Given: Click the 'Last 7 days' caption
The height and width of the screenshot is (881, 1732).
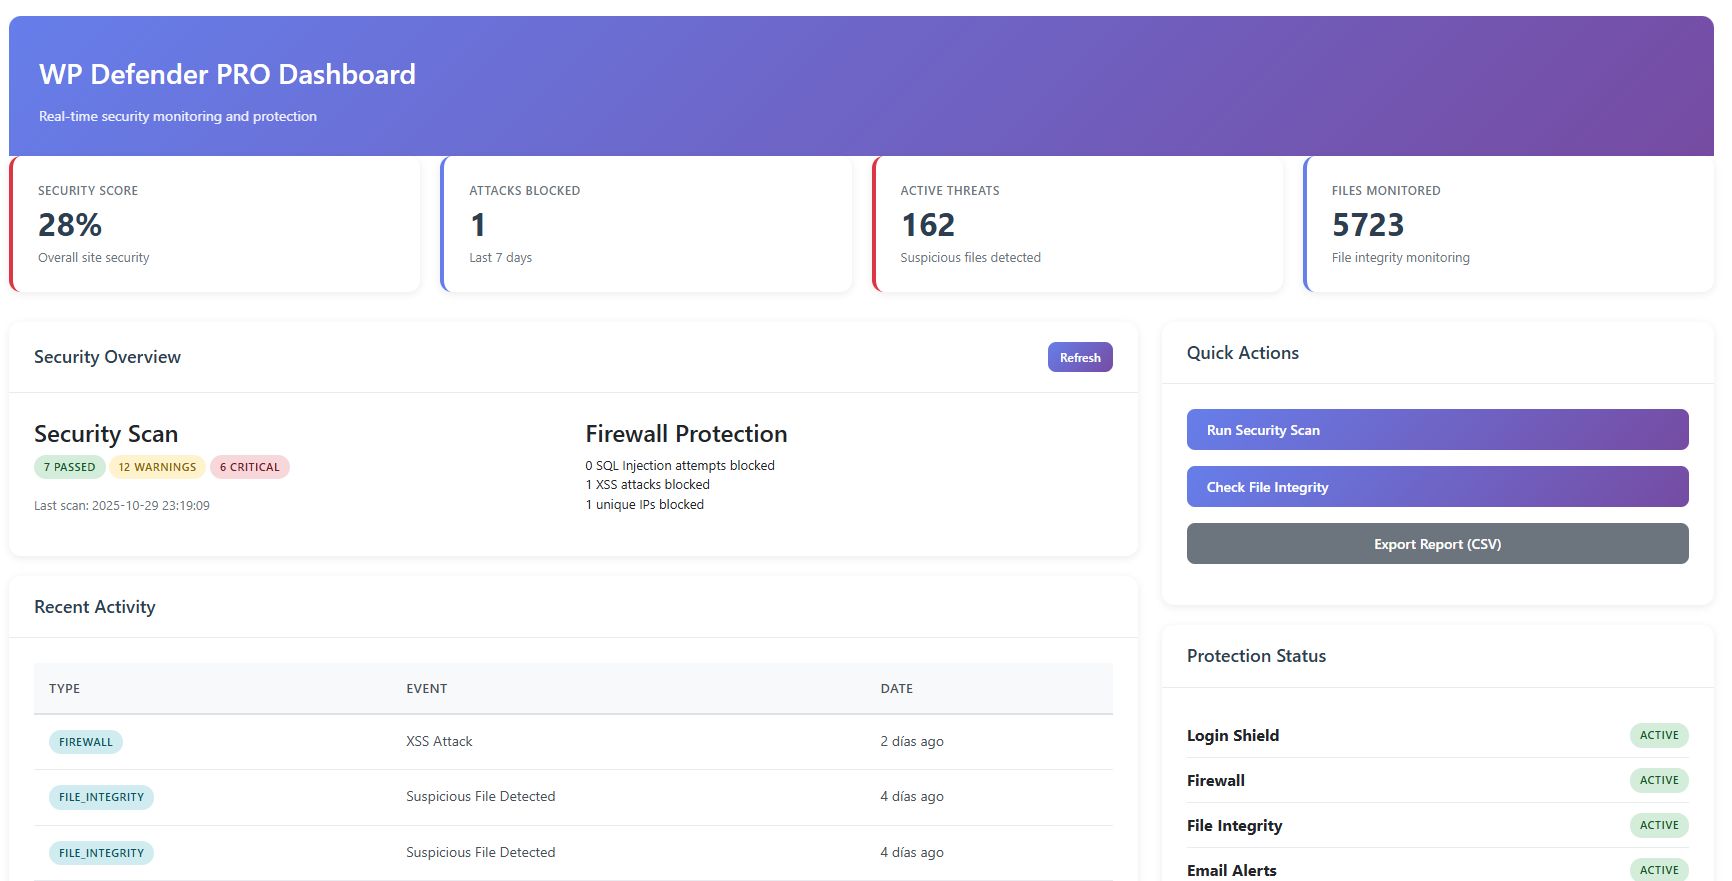Looking at the screenshot, I should point(501,258).
